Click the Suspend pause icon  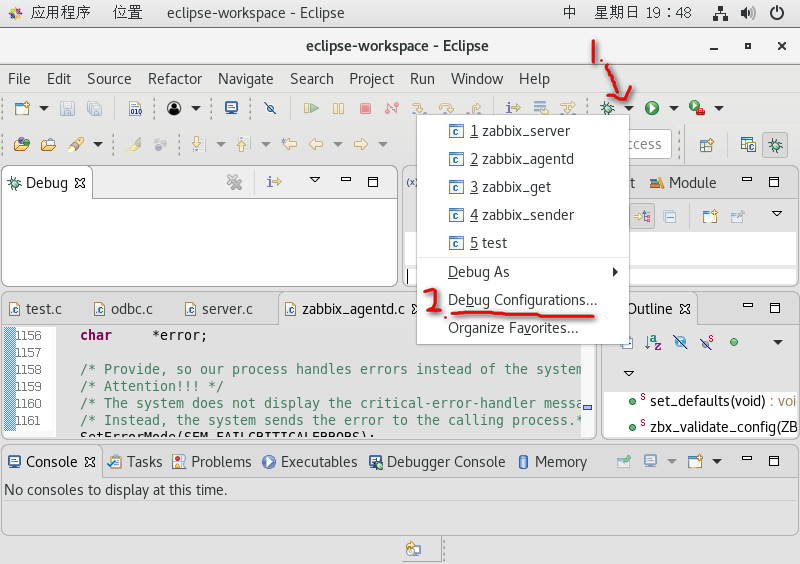pos(338,108)
